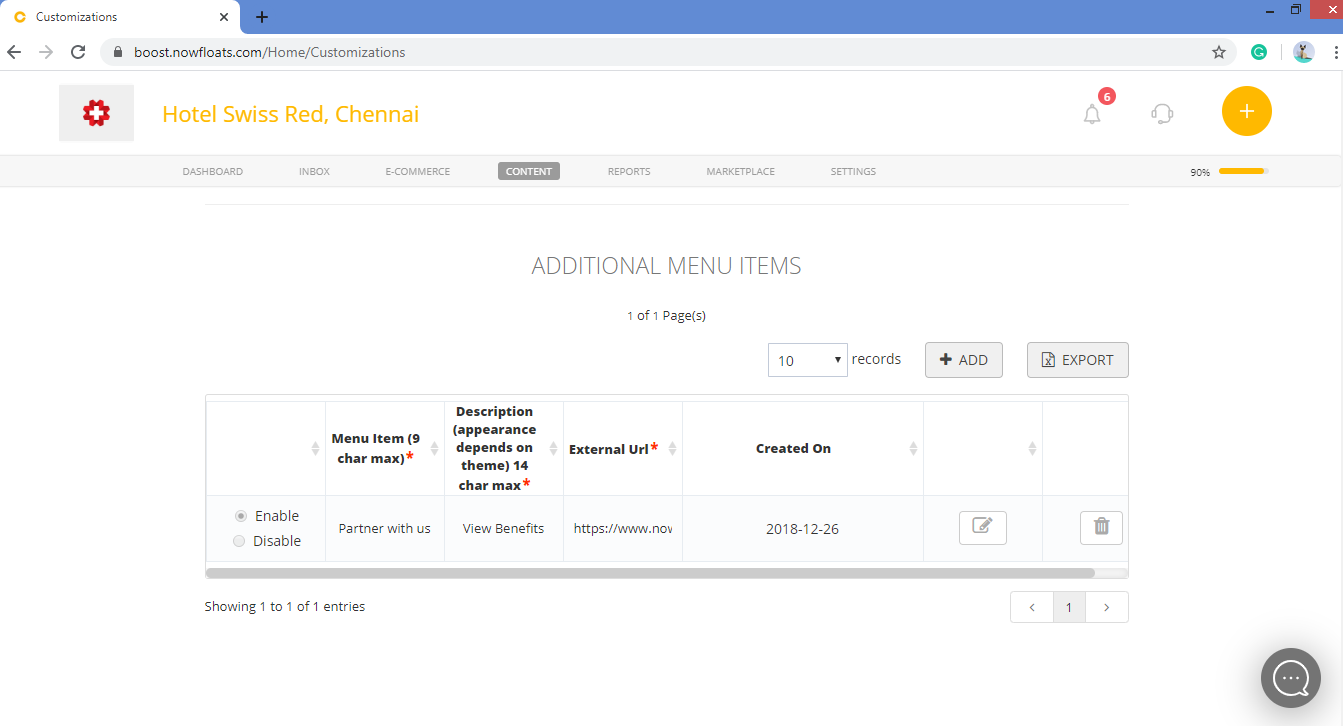Select the Enable radio button
1343x726 pixels.
[239, 515]
